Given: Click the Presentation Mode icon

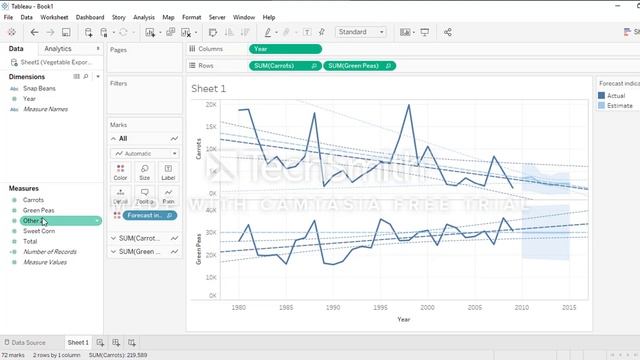Looking at the screenshot, I should (424, 32).
